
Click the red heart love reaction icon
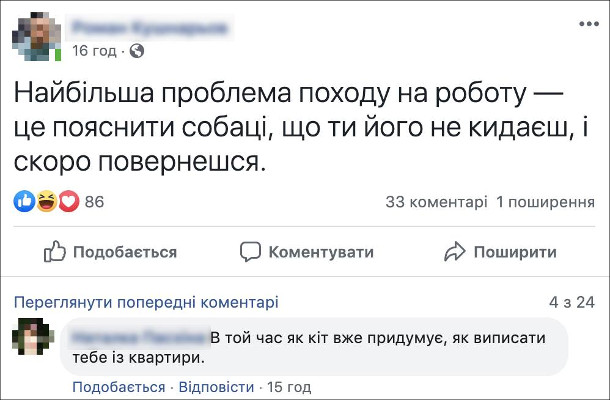tap(68, 201)
